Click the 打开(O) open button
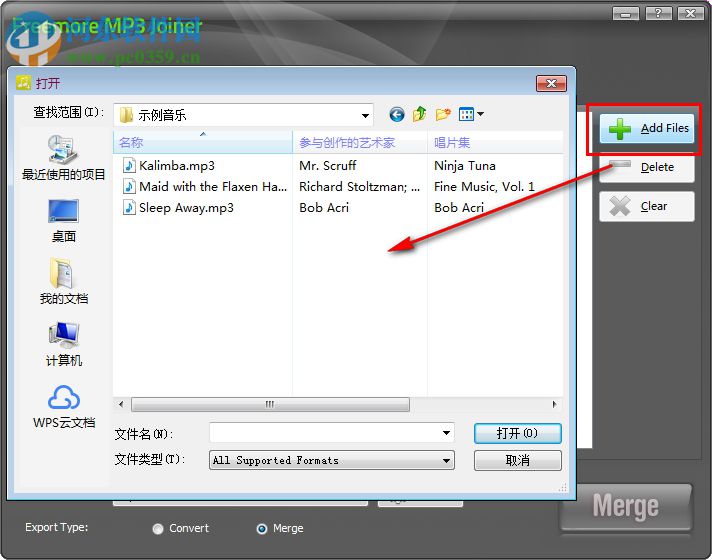712x560 pixels. click(518, 433)
